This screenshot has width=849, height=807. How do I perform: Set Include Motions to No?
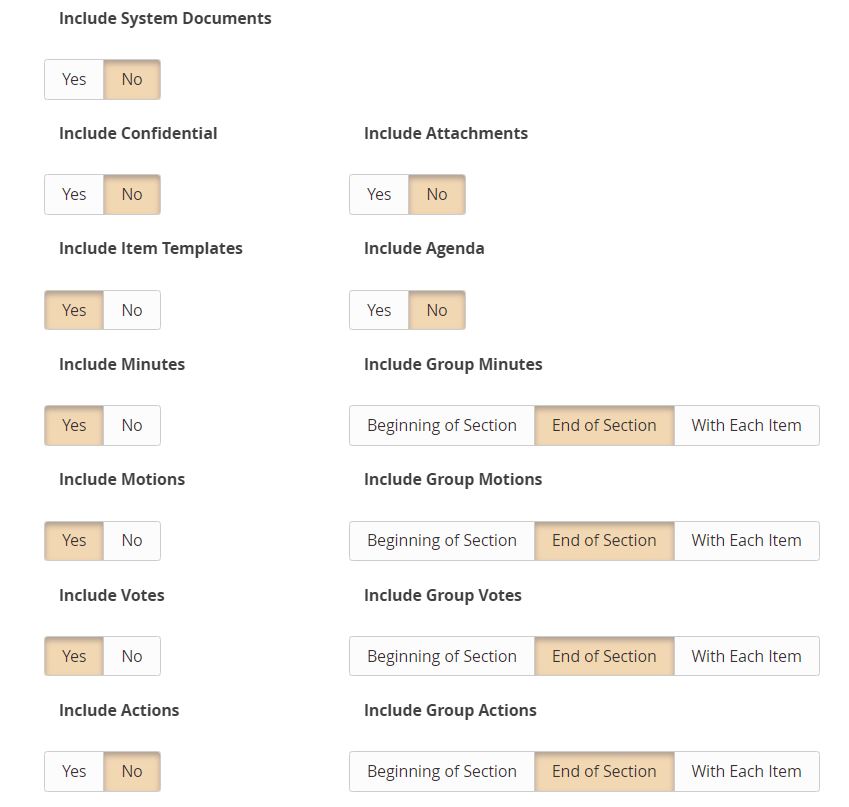click(x=132, y=541)
